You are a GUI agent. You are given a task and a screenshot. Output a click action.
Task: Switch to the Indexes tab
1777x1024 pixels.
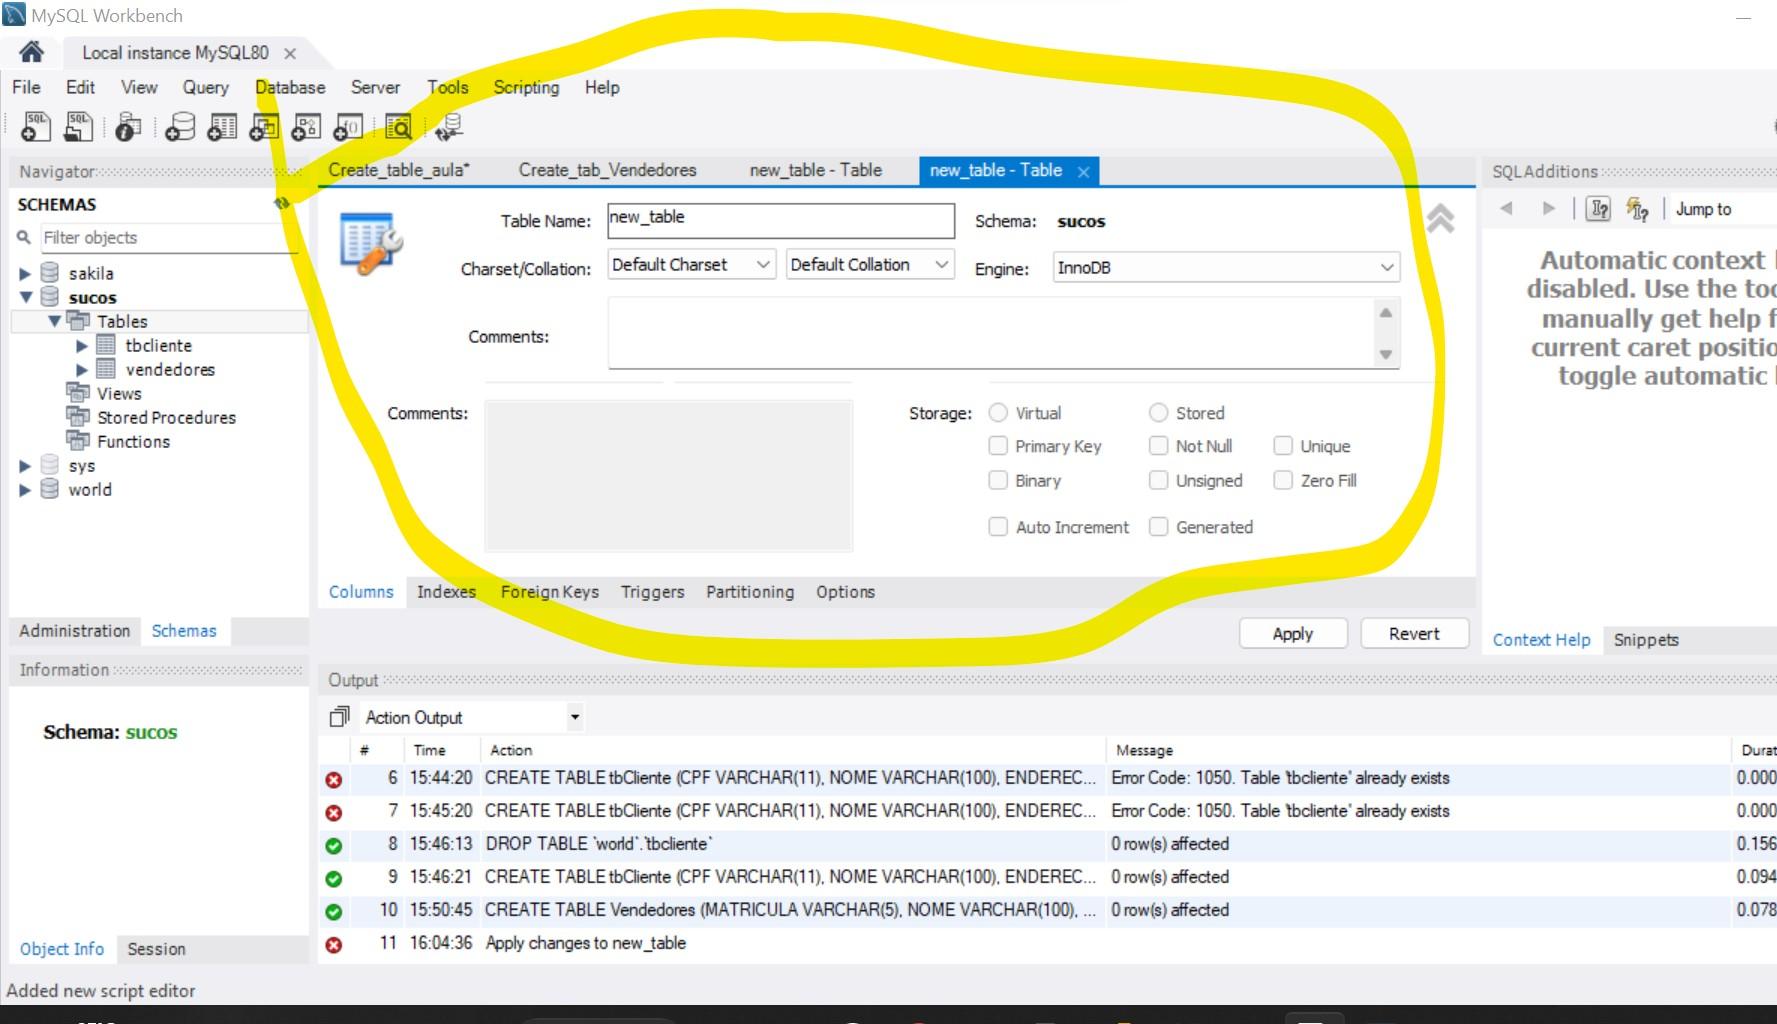tap(446, 592)
